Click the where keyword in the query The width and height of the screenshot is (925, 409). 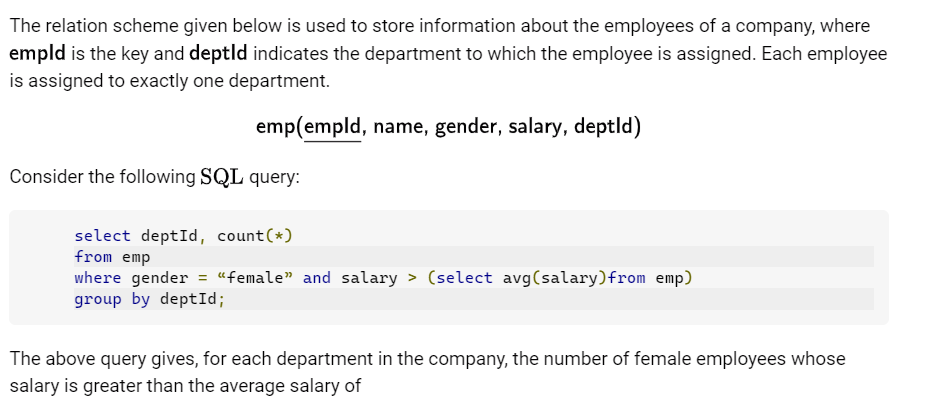click(97, 278)
